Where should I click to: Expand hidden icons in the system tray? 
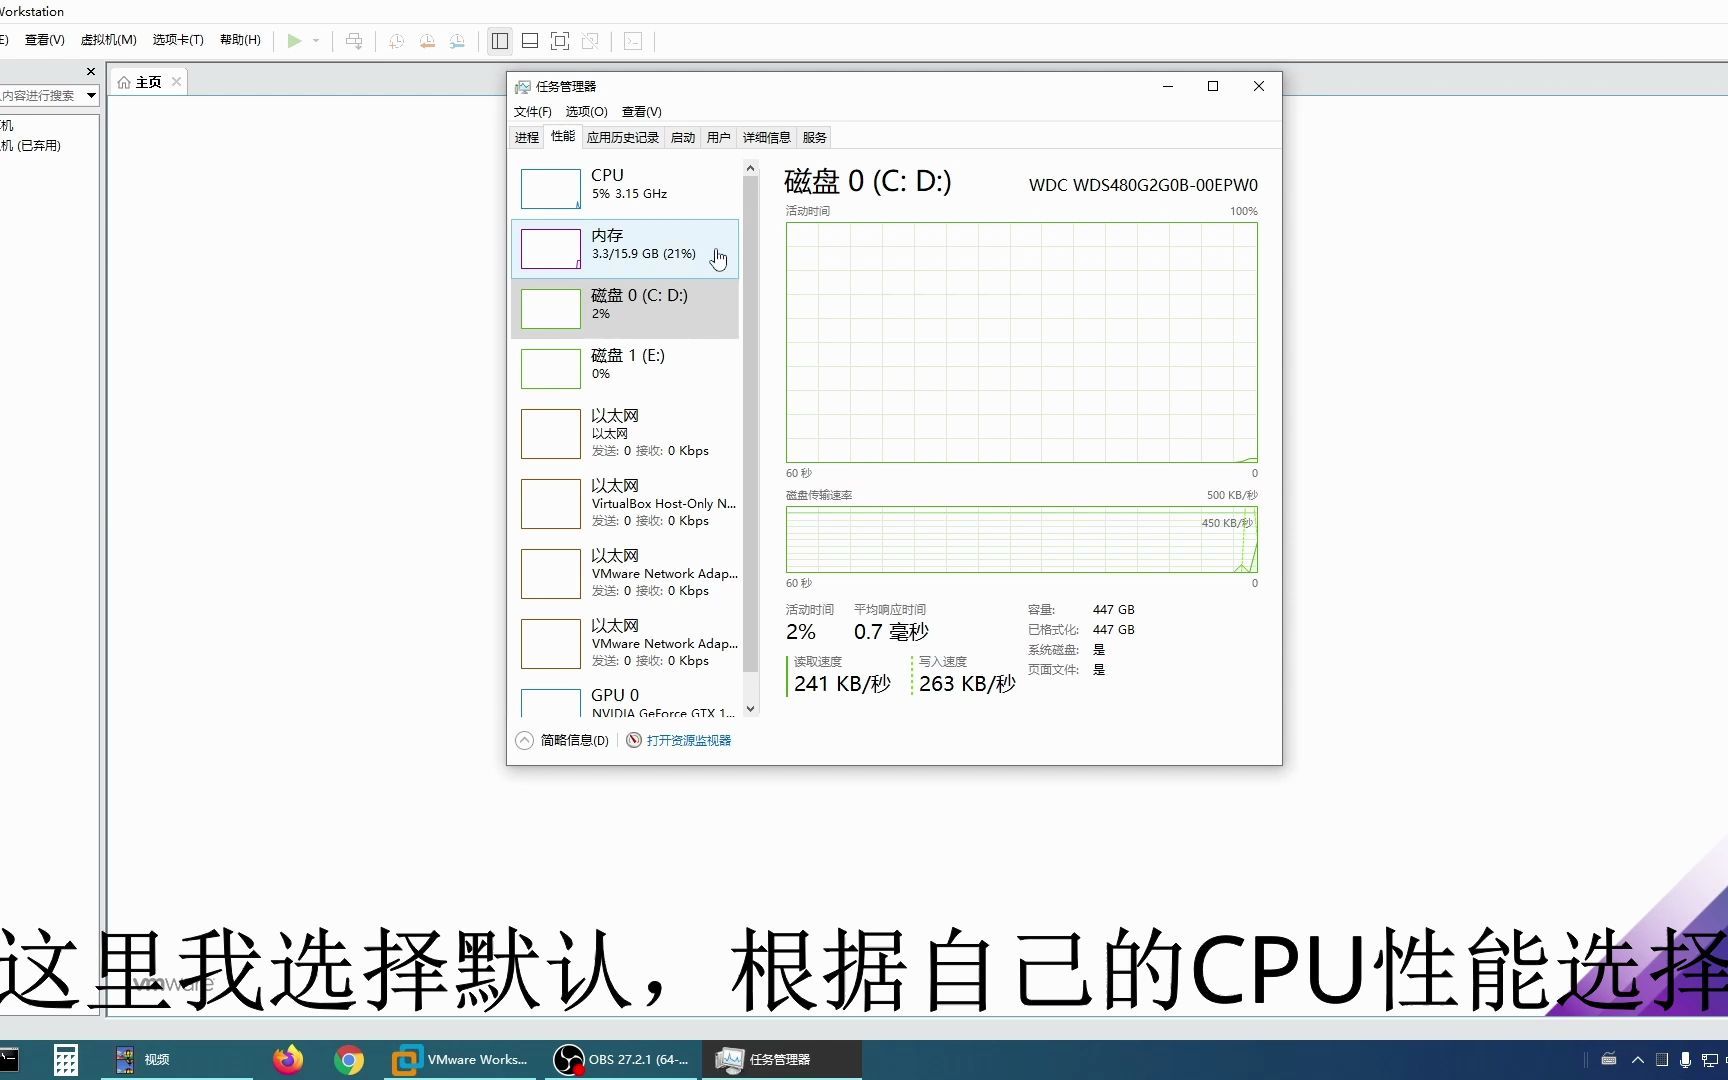click(1637, 1059)
